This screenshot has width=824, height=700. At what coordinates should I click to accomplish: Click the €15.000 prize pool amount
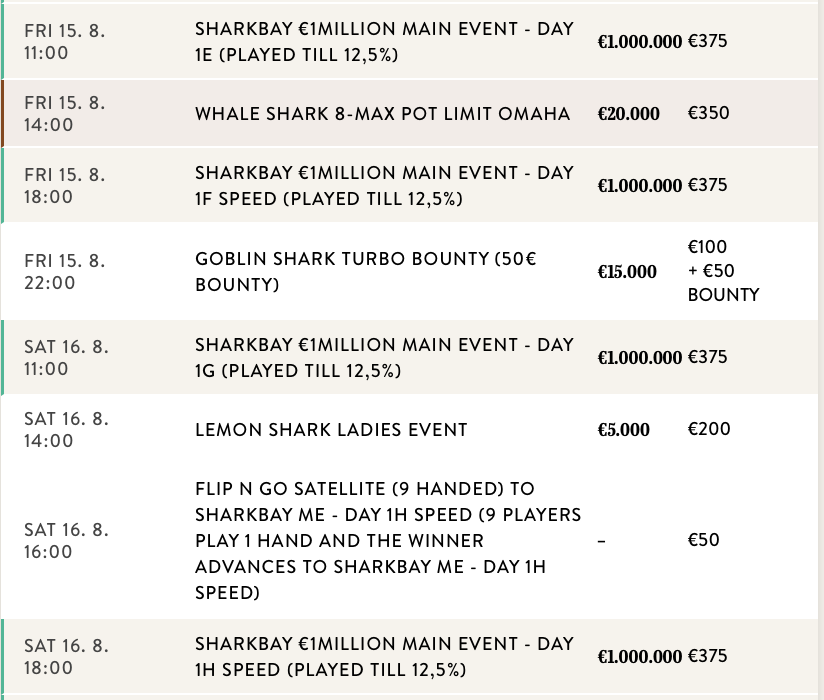coord(627,272)
